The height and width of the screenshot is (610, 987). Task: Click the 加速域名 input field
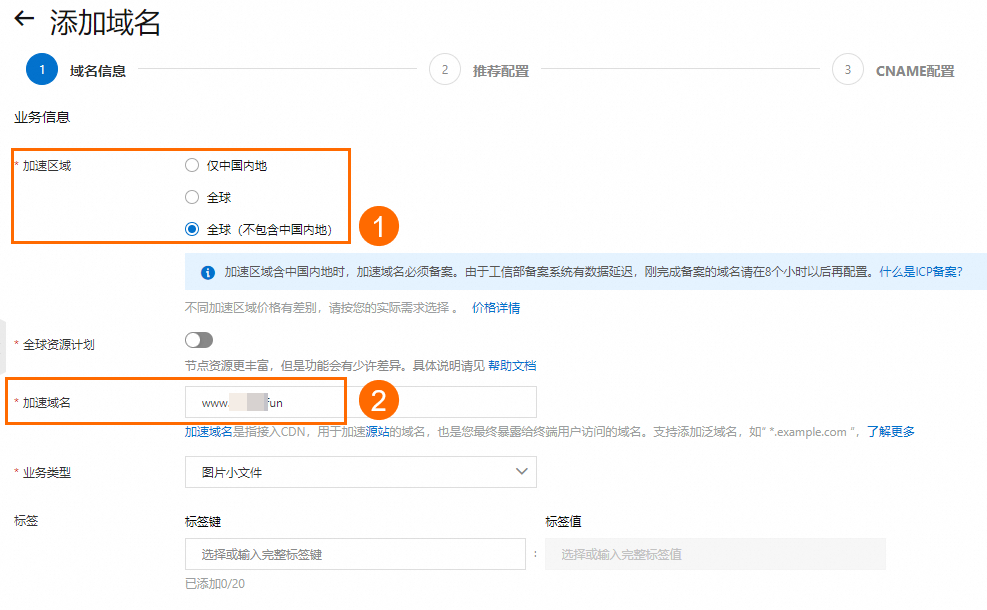coord(263,400)
